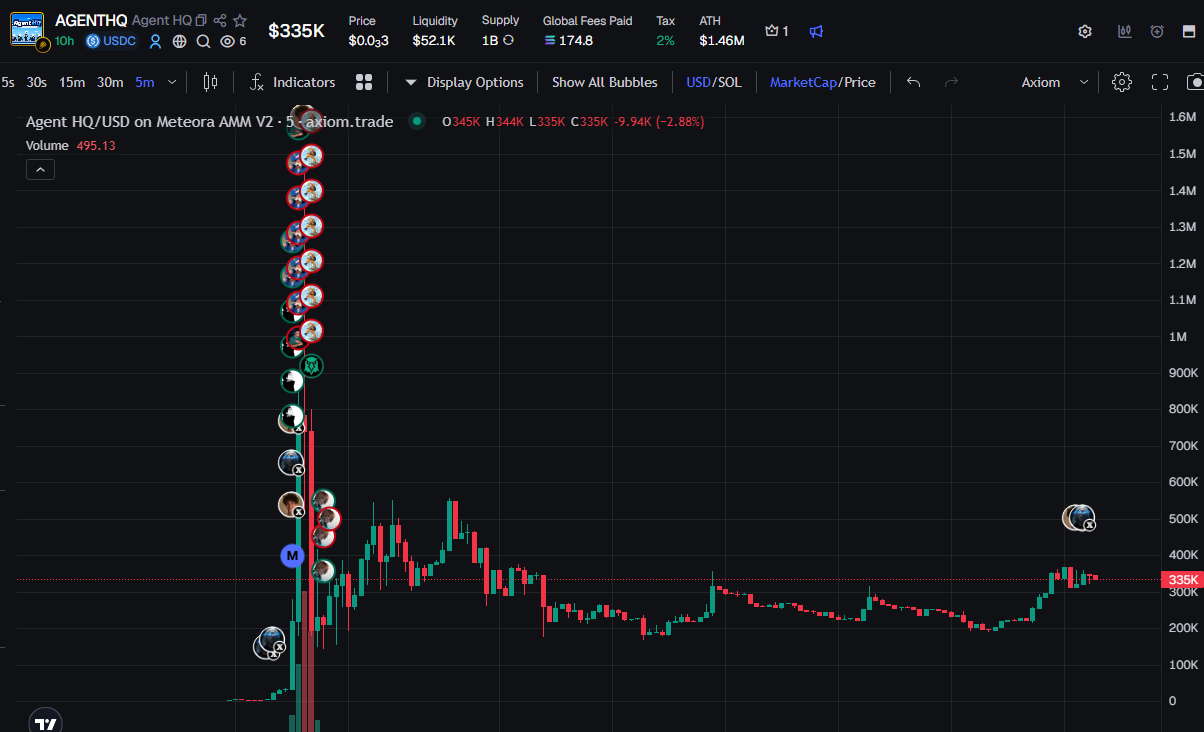Select the 30m timeframe

(x=110, y=82)
